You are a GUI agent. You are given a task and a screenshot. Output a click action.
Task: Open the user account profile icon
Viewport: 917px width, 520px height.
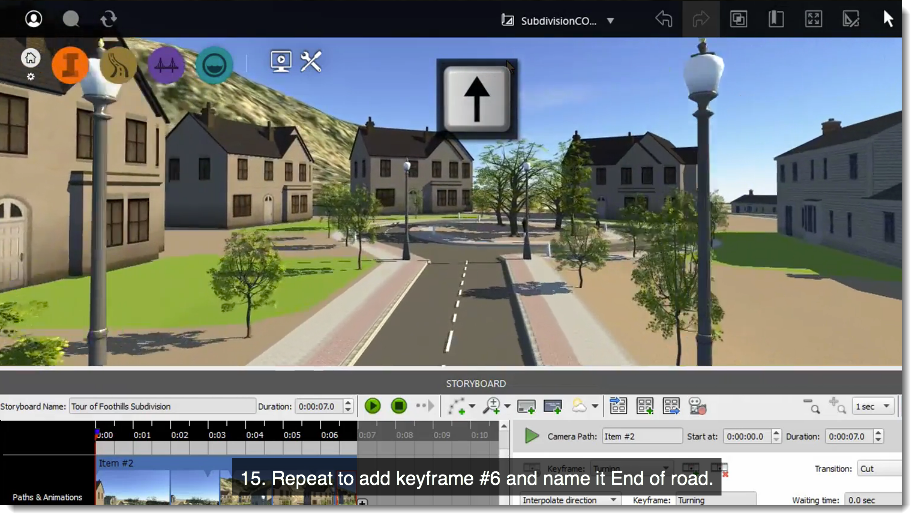coord(33,19)
